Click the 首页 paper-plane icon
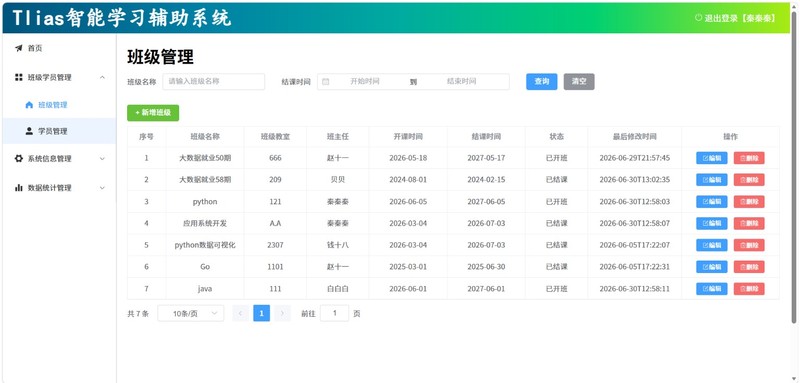The height and width of the screenshot is (383, 800). click(x=19, y=48)
